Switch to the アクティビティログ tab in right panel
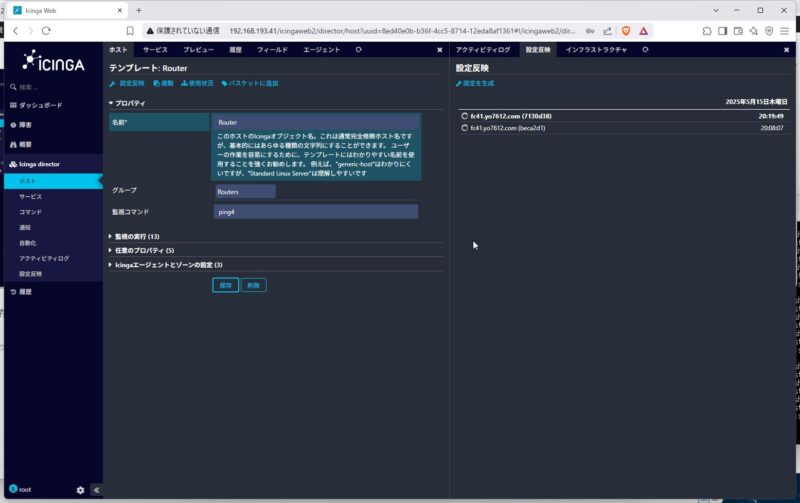 point(483,49)
